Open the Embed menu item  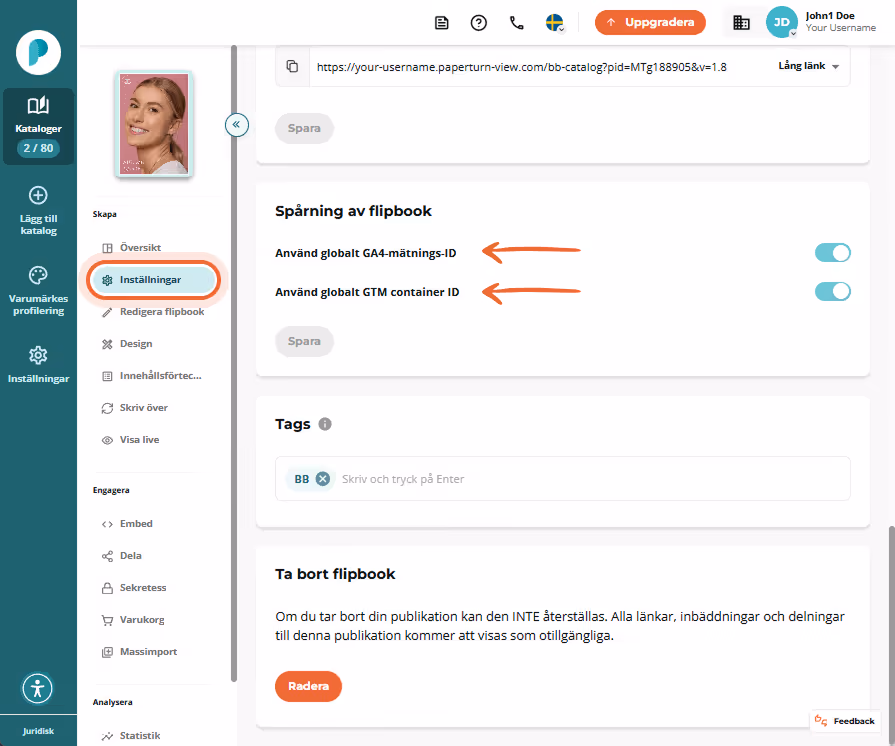click(x=127, y=523)
